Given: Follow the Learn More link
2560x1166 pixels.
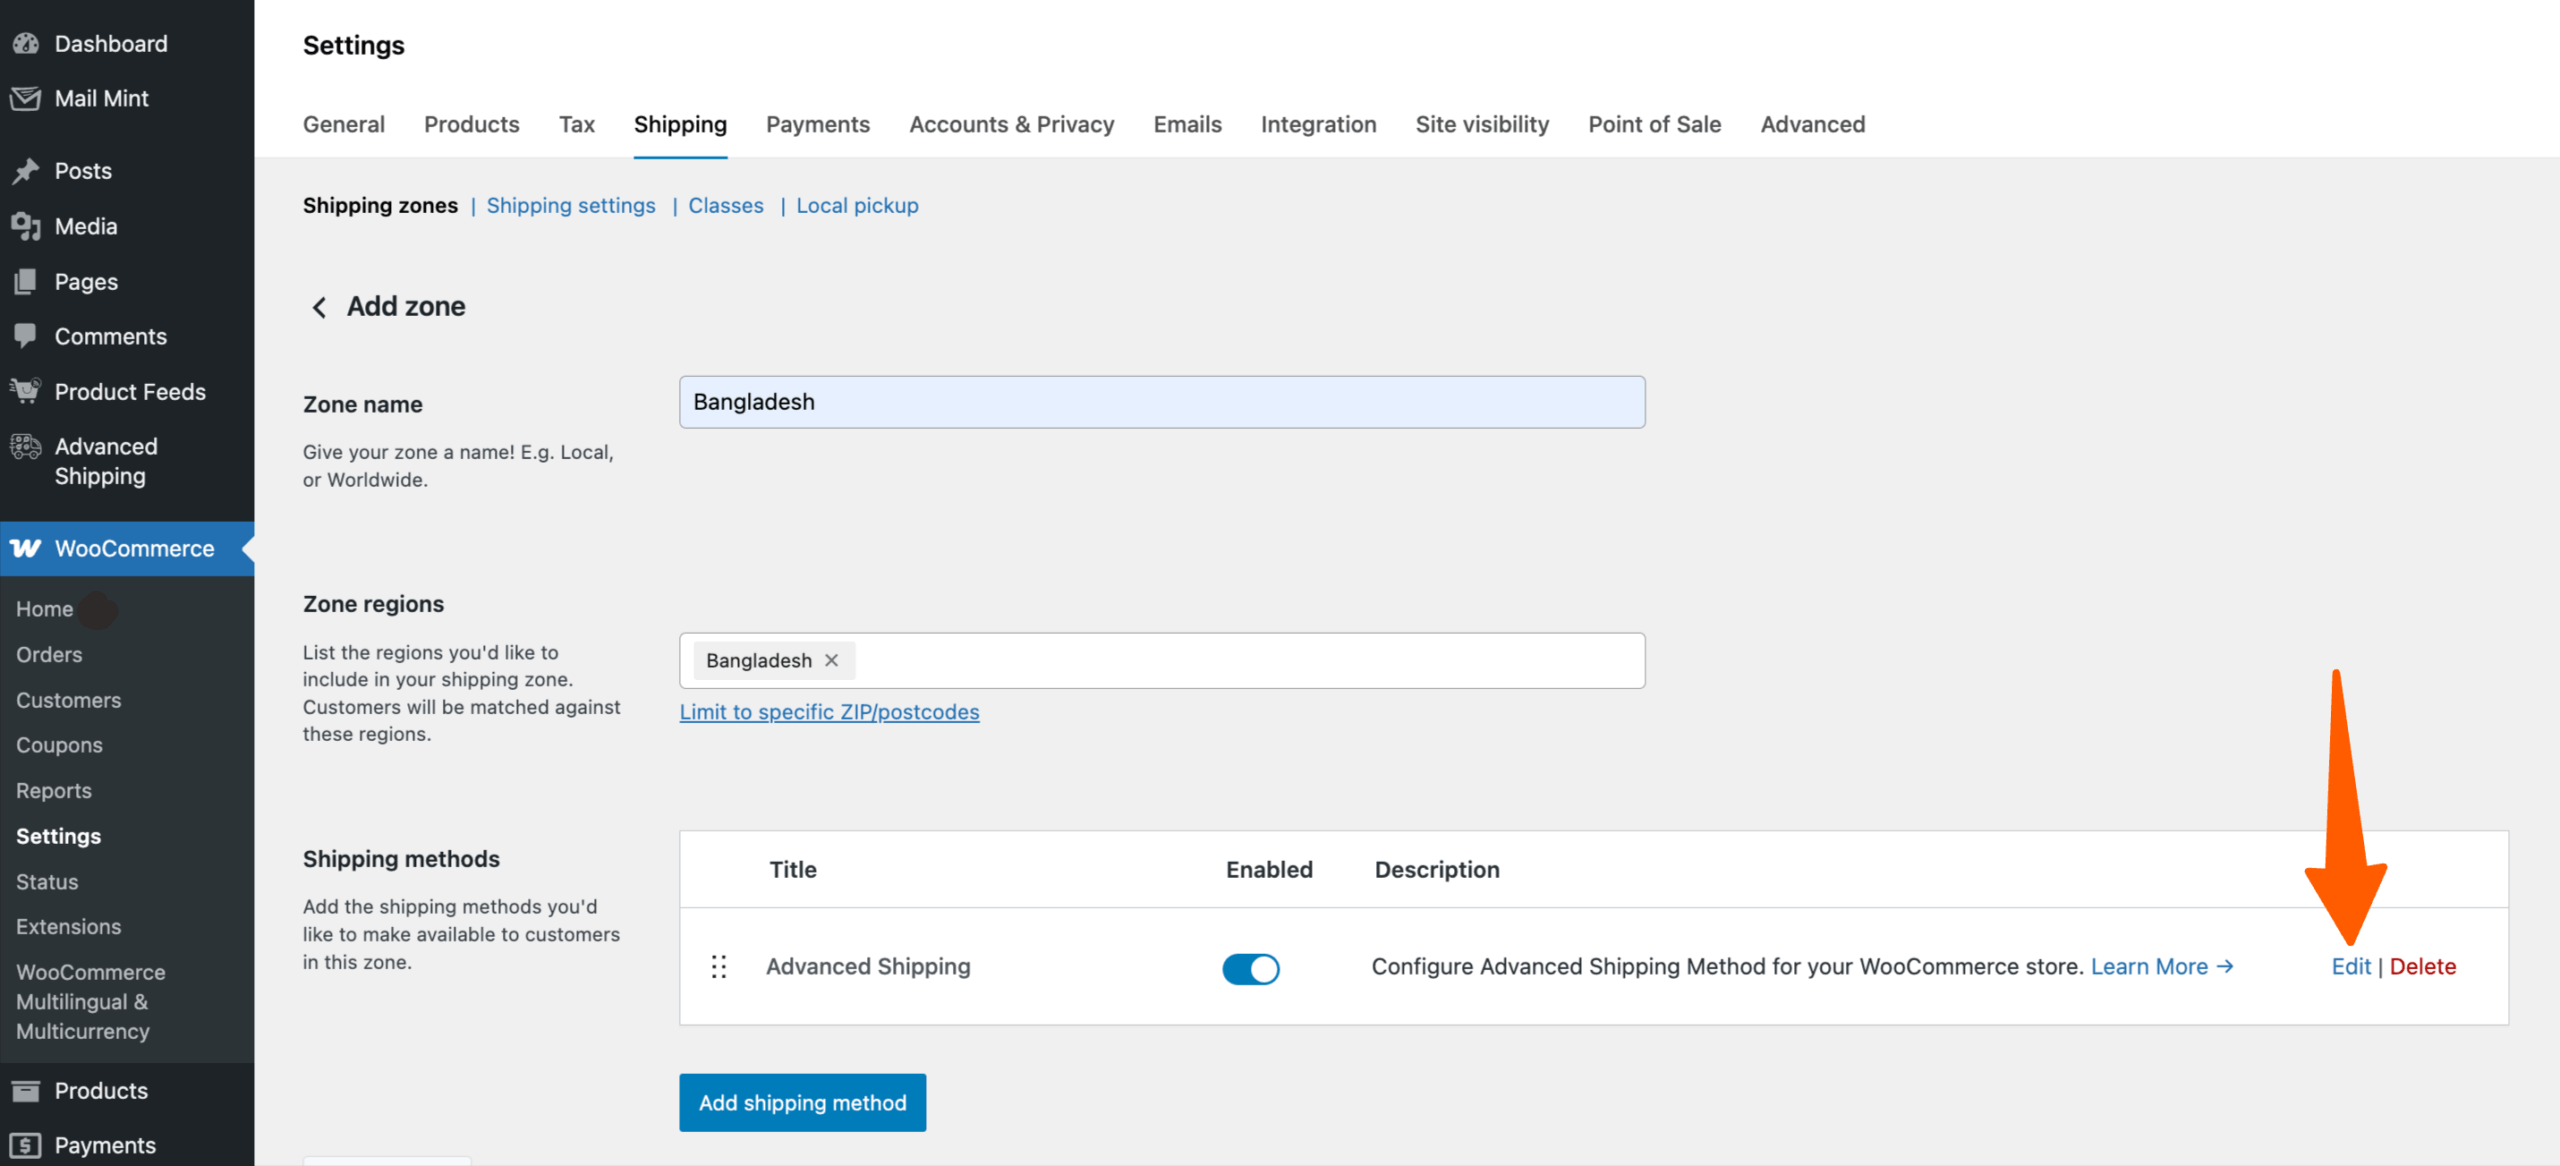Looking at the screenshot, I should [x=2161, y=966].
